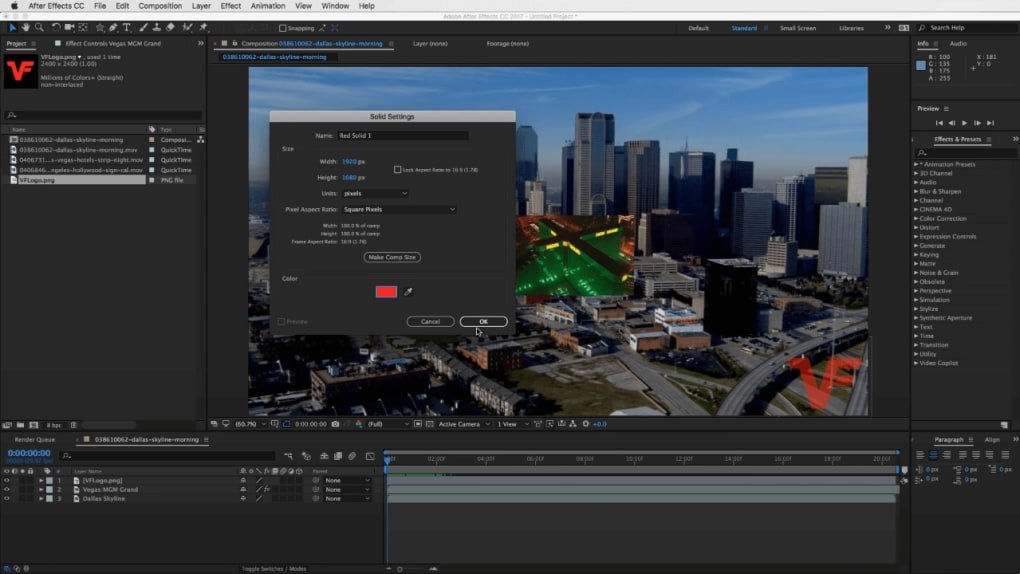Pick a color with the eyedropper in dialog
The height and width of the screenshot is (574, 1020).
[408, 292]
